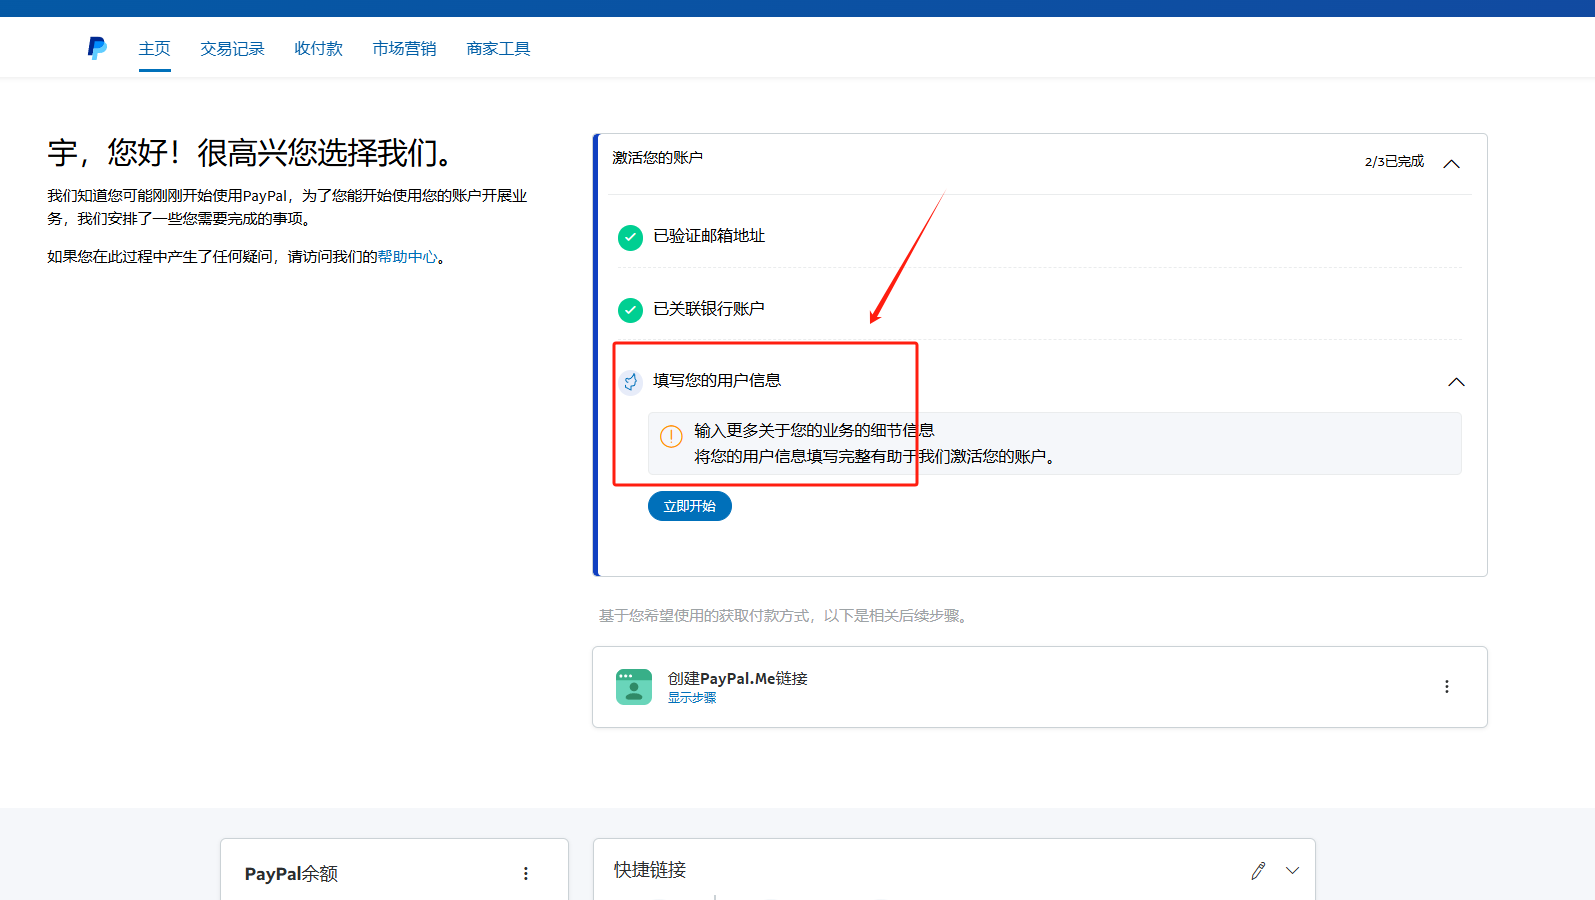Open three-dot menu for 创建PayPal.Me链接

coord(1446,687)
